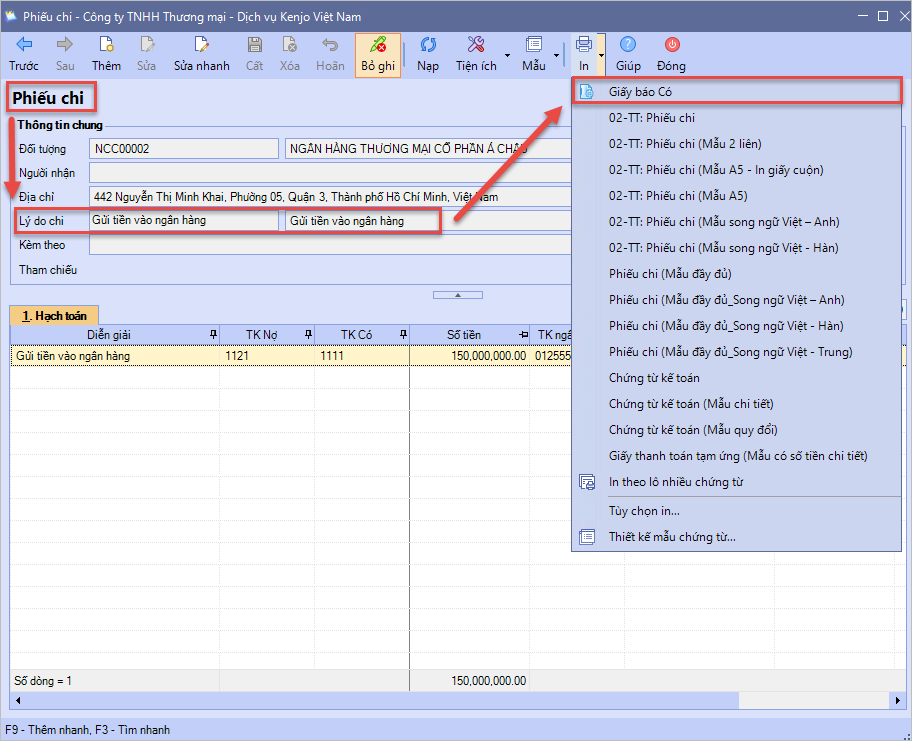Click the Trước back arrow icon
The image size is (912, 741).
click(24, 45)
